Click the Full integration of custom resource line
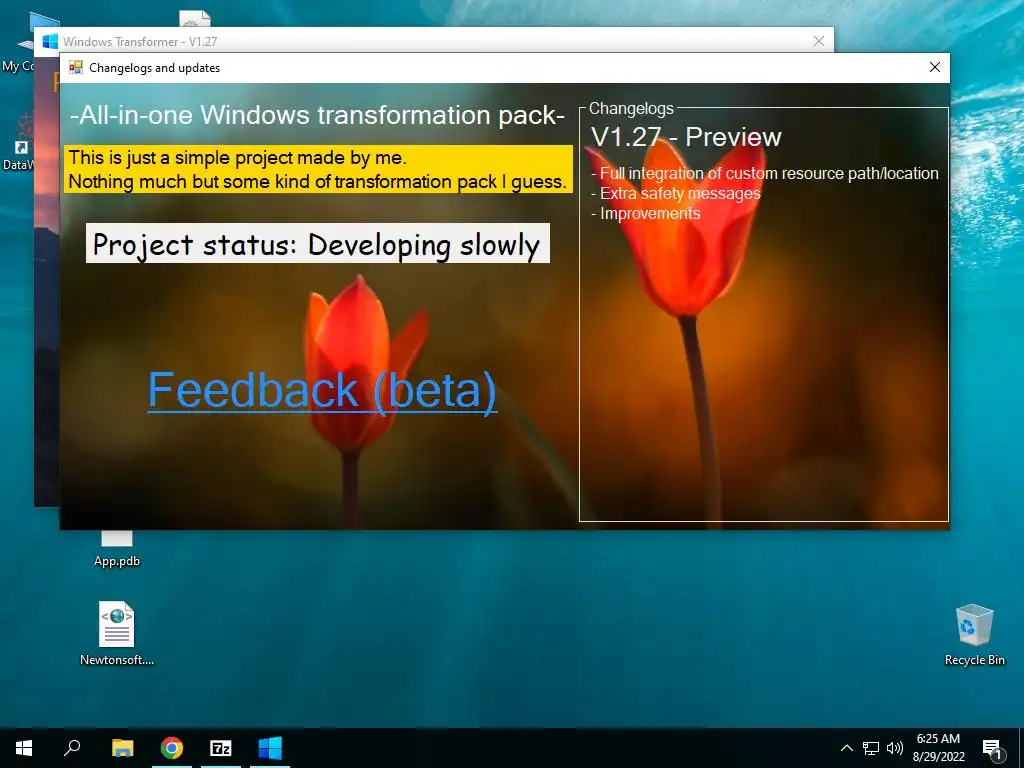This screenshot has height=768, width=1024. pyautogui.click(x=765, y=174)
